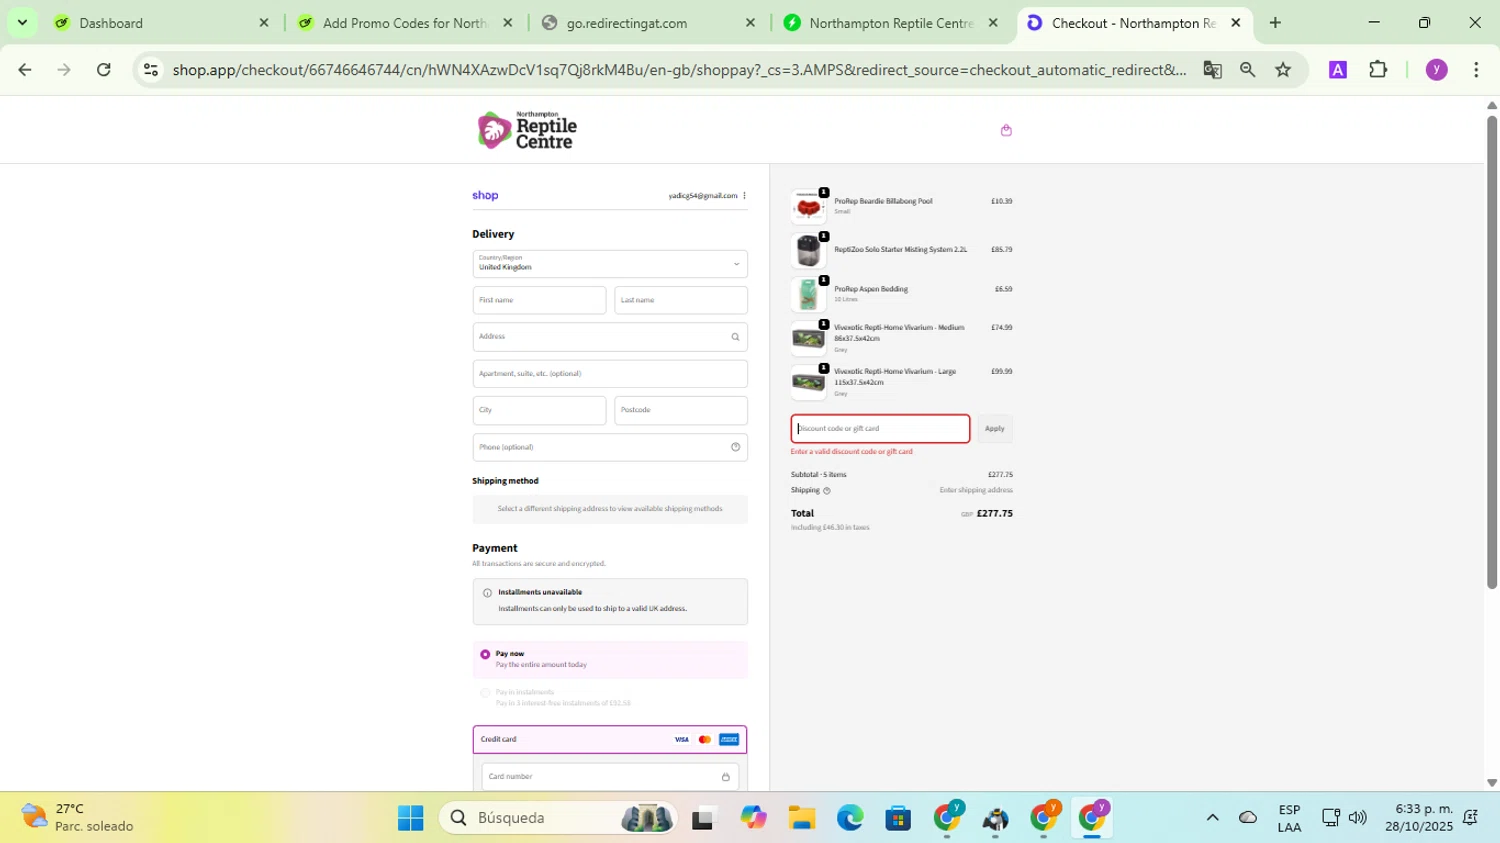The image size is (1500, 843).
Task: Click the Apartment, suite field
Action: (x=610, y=374)
